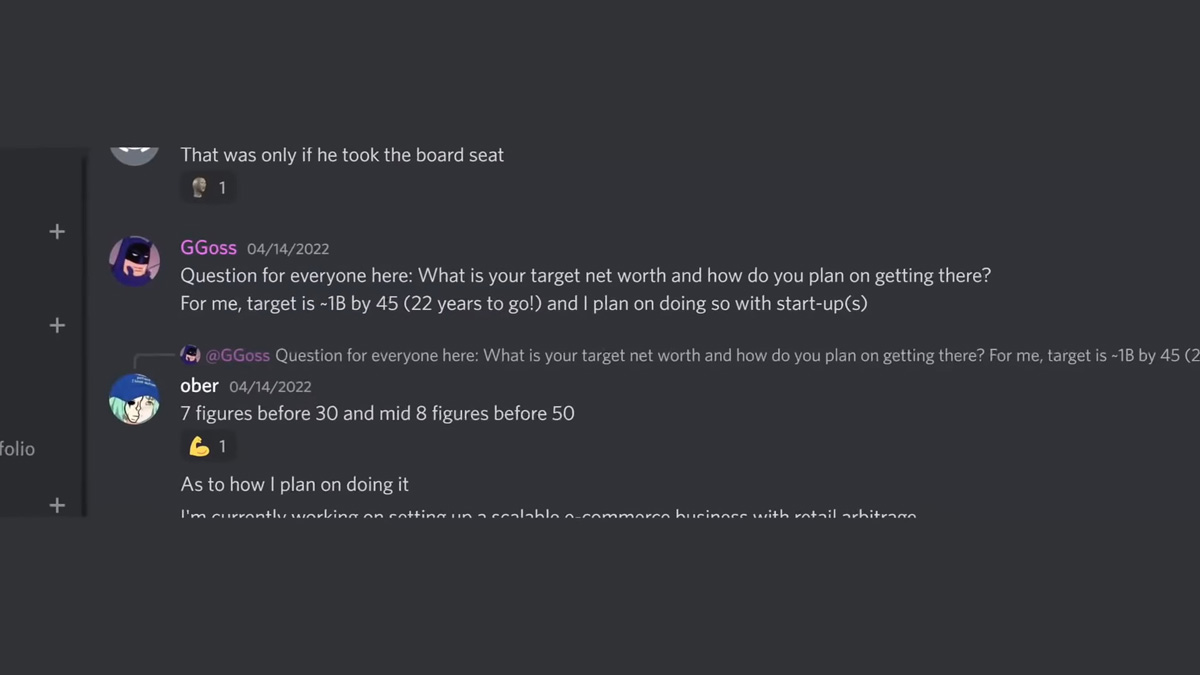The image size is (1200, 675).
Task: Jump to the quoted reply preview text
Action: (737, 355)
